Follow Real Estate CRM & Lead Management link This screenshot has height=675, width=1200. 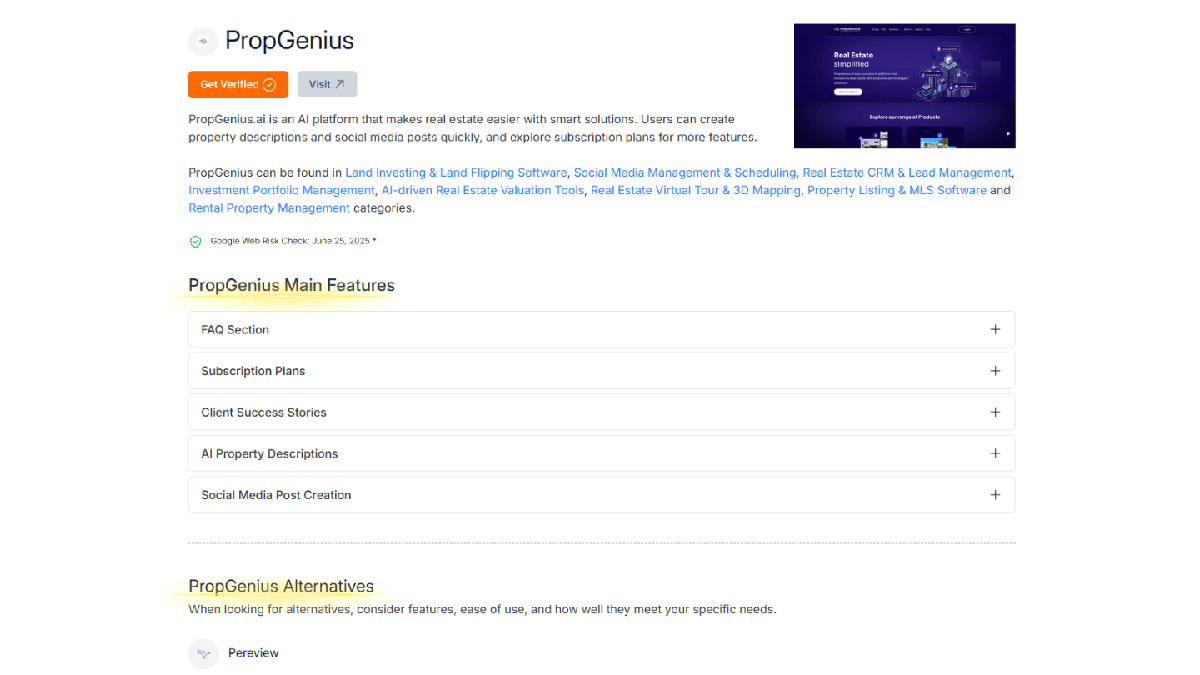(906, 173)
